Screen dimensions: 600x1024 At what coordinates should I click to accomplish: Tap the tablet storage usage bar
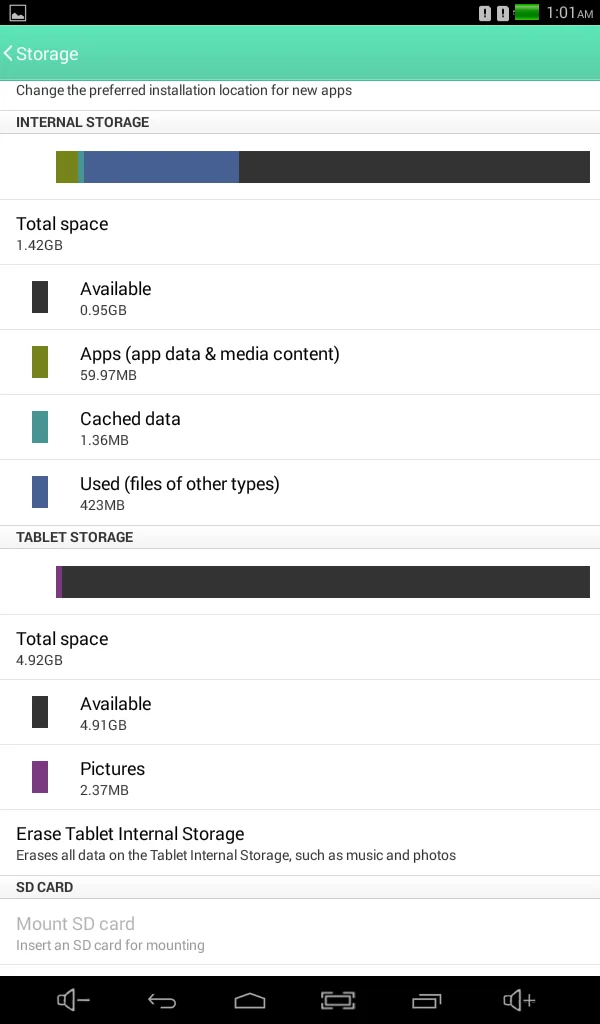point(322,582)
